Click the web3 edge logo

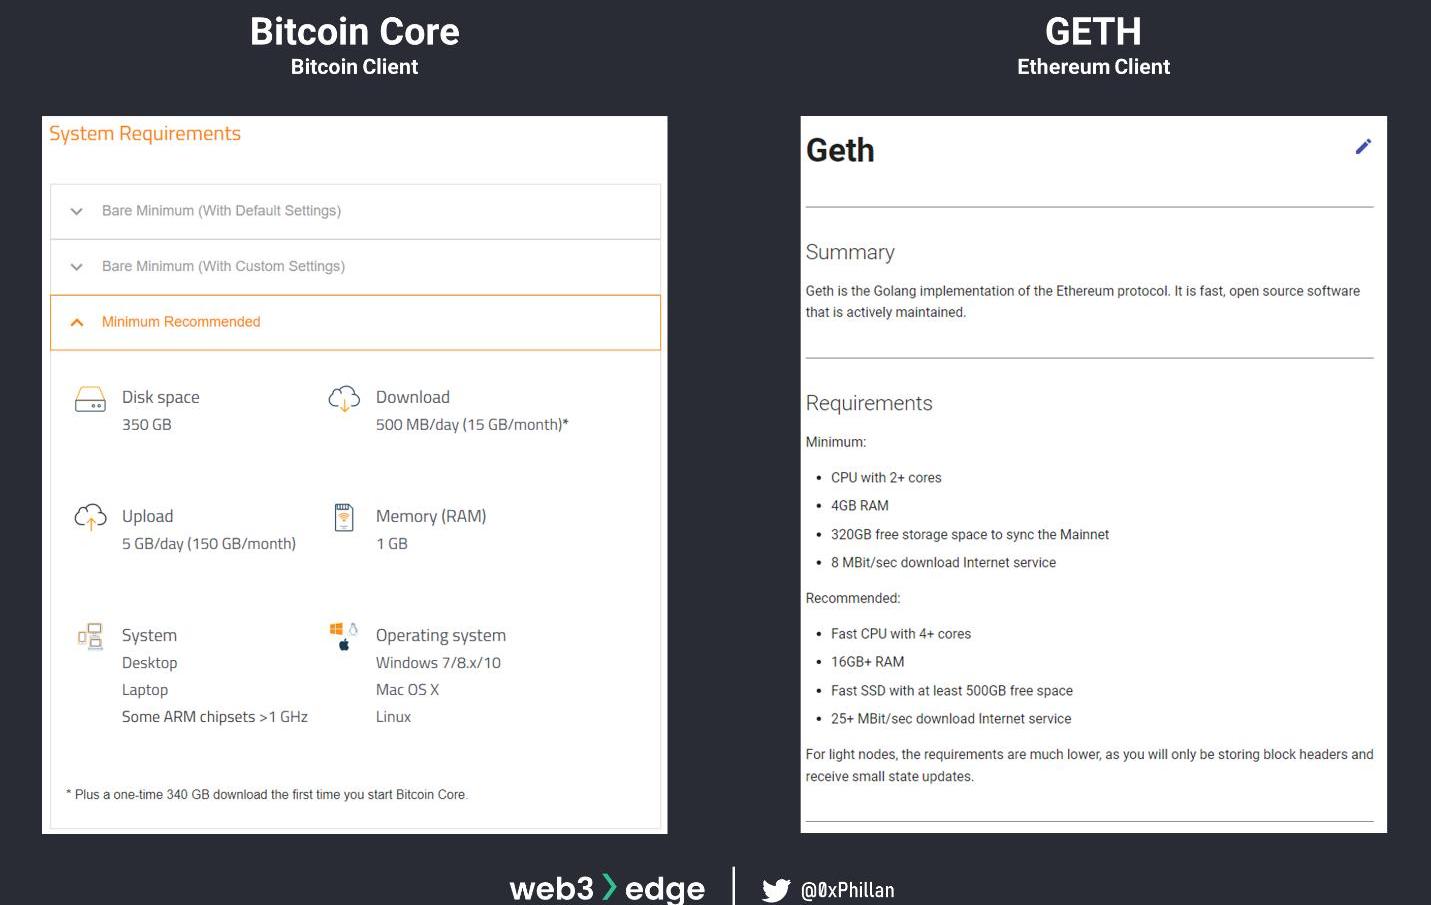[607, 888]
